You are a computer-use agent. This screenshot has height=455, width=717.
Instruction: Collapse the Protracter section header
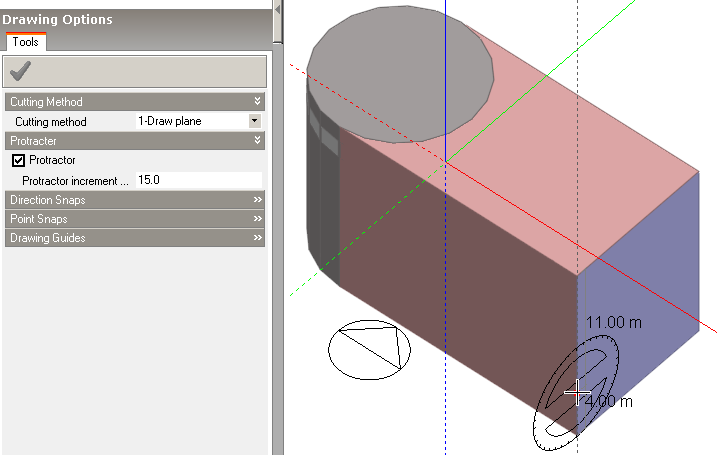[x=257, y=141]
